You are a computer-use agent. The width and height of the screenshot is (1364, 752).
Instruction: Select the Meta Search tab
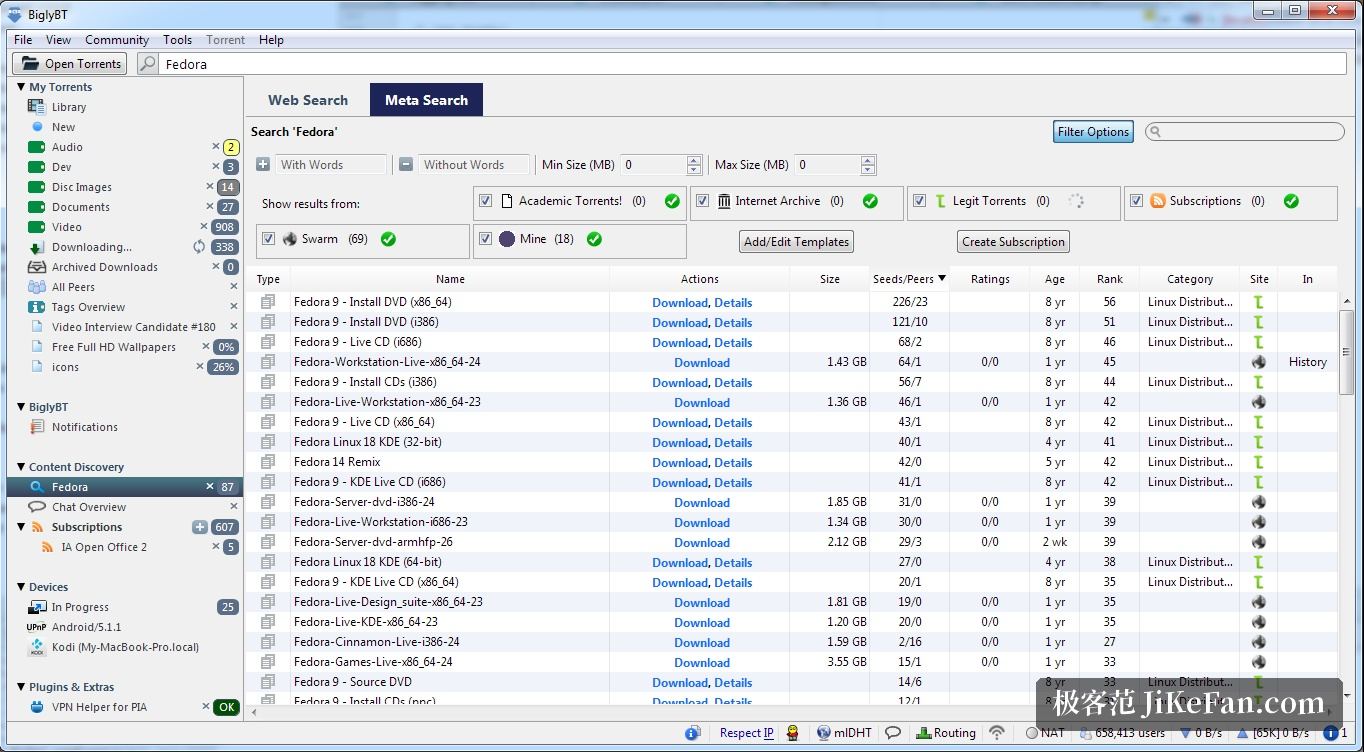click(426, 100)
